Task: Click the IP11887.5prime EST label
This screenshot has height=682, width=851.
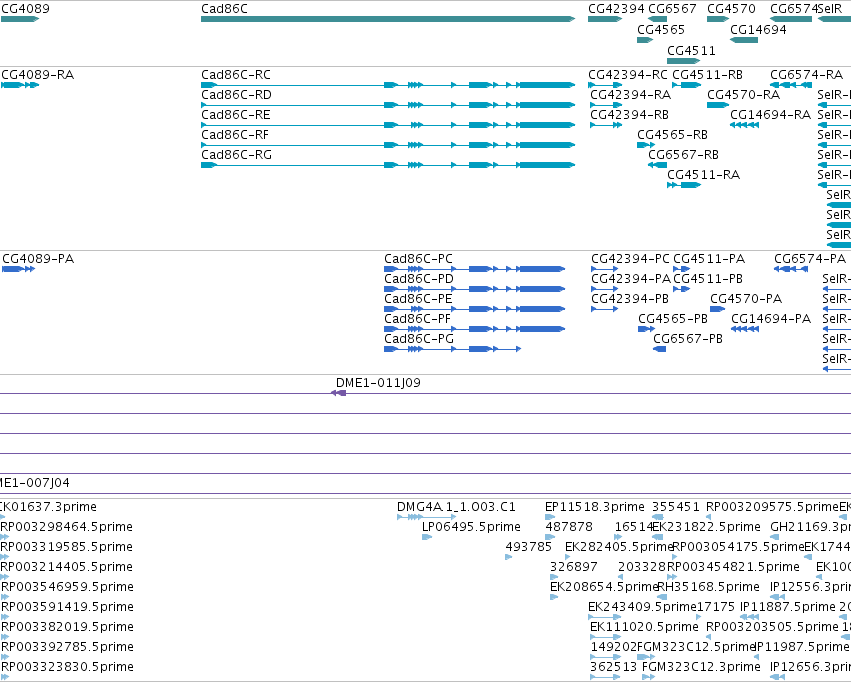Action: coord(788,607)
